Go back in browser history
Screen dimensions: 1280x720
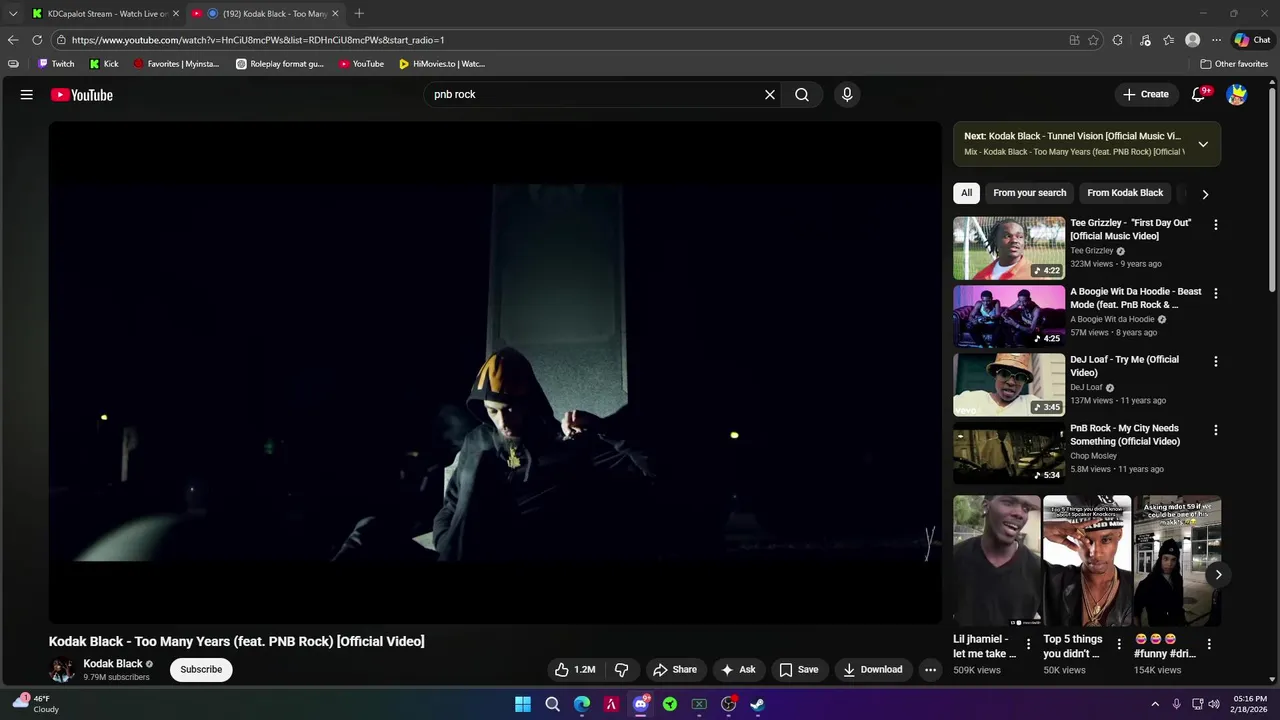tap(12, 40)
